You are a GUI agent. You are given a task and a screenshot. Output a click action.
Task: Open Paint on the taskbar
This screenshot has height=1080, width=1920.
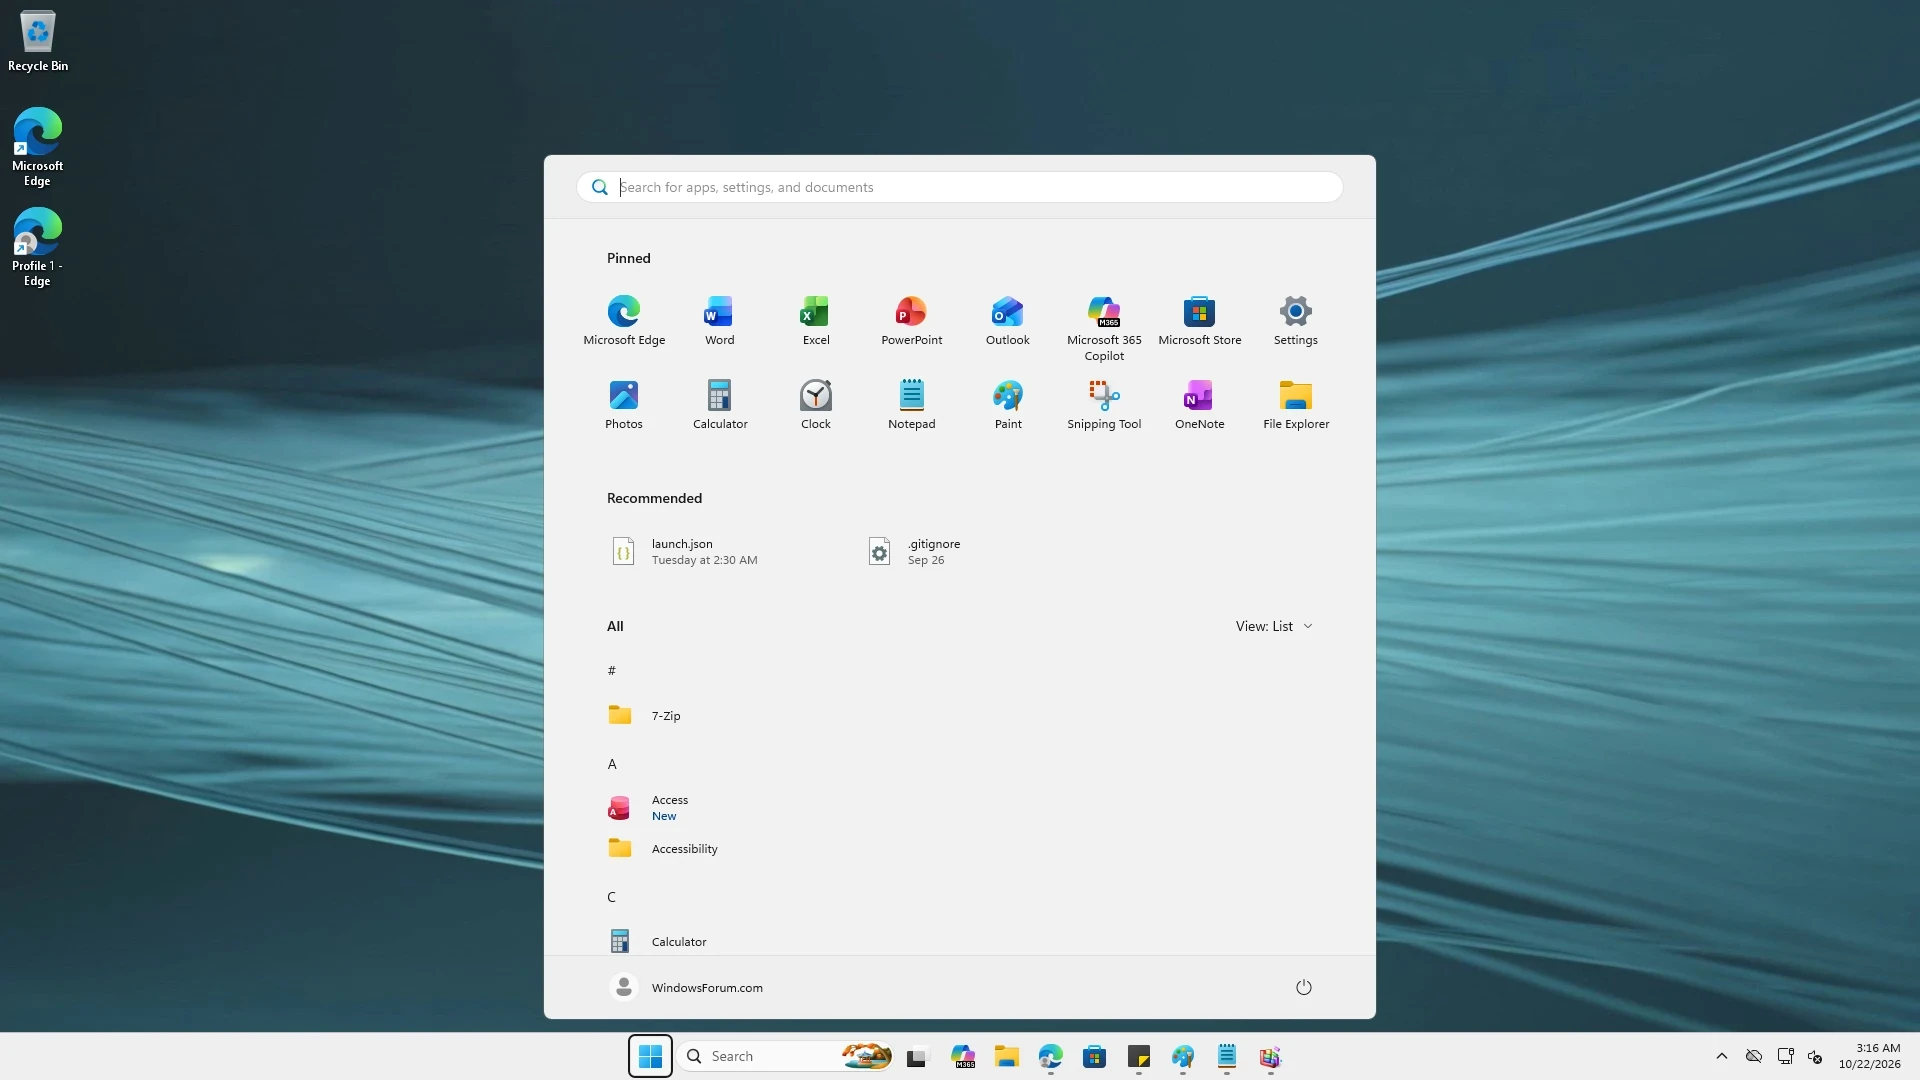click(1182, 1056)
